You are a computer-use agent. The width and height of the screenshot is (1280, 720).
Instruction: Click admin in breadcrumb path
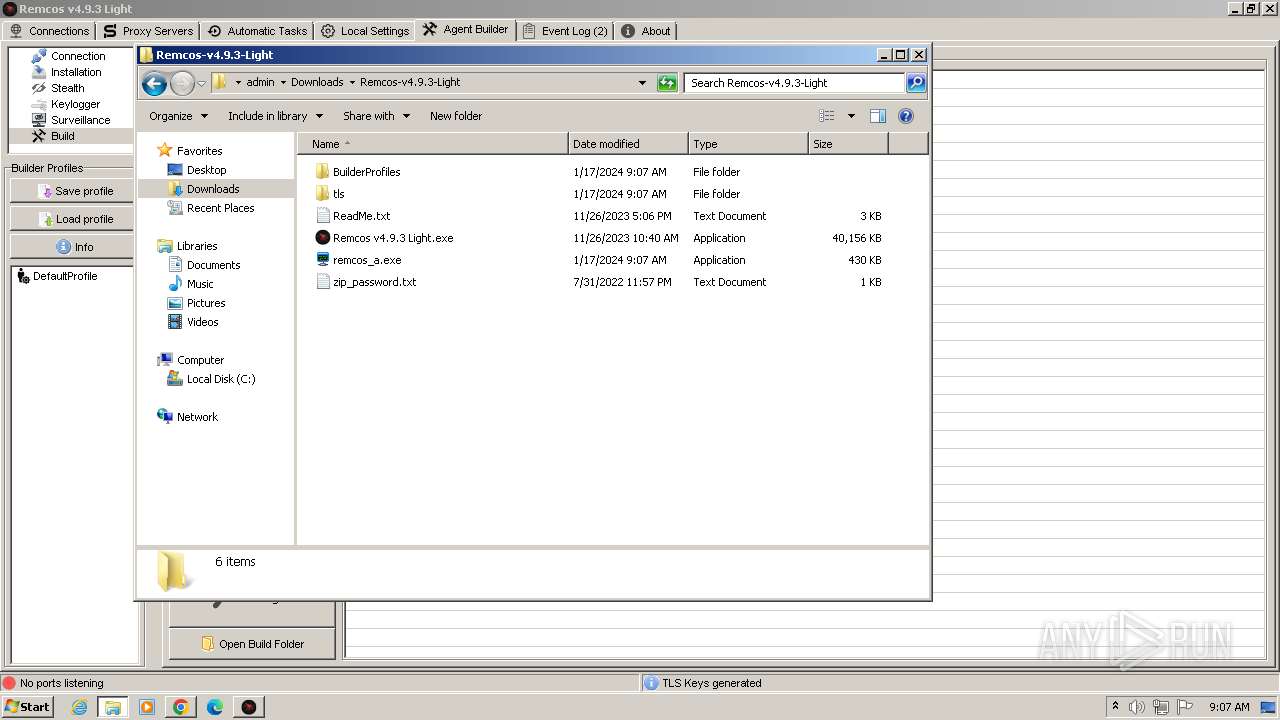pos(260,83)
